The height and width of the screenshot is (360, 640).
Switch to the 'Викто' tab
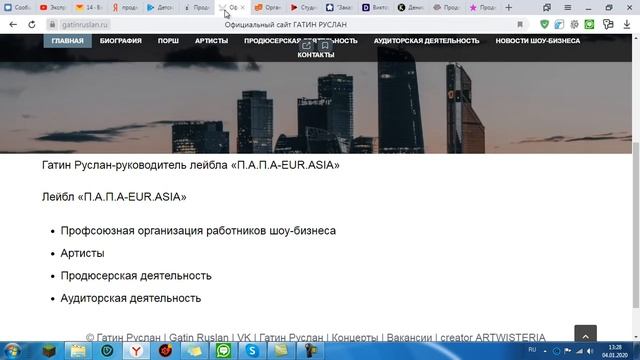tap(376, 7)
